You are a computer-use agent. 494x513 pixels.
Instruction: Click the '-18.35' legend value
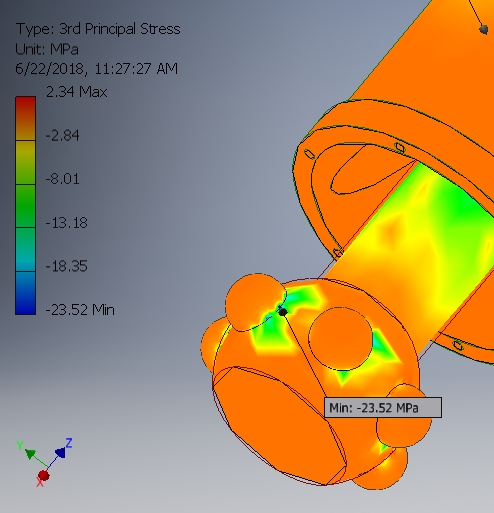point(66,266)
